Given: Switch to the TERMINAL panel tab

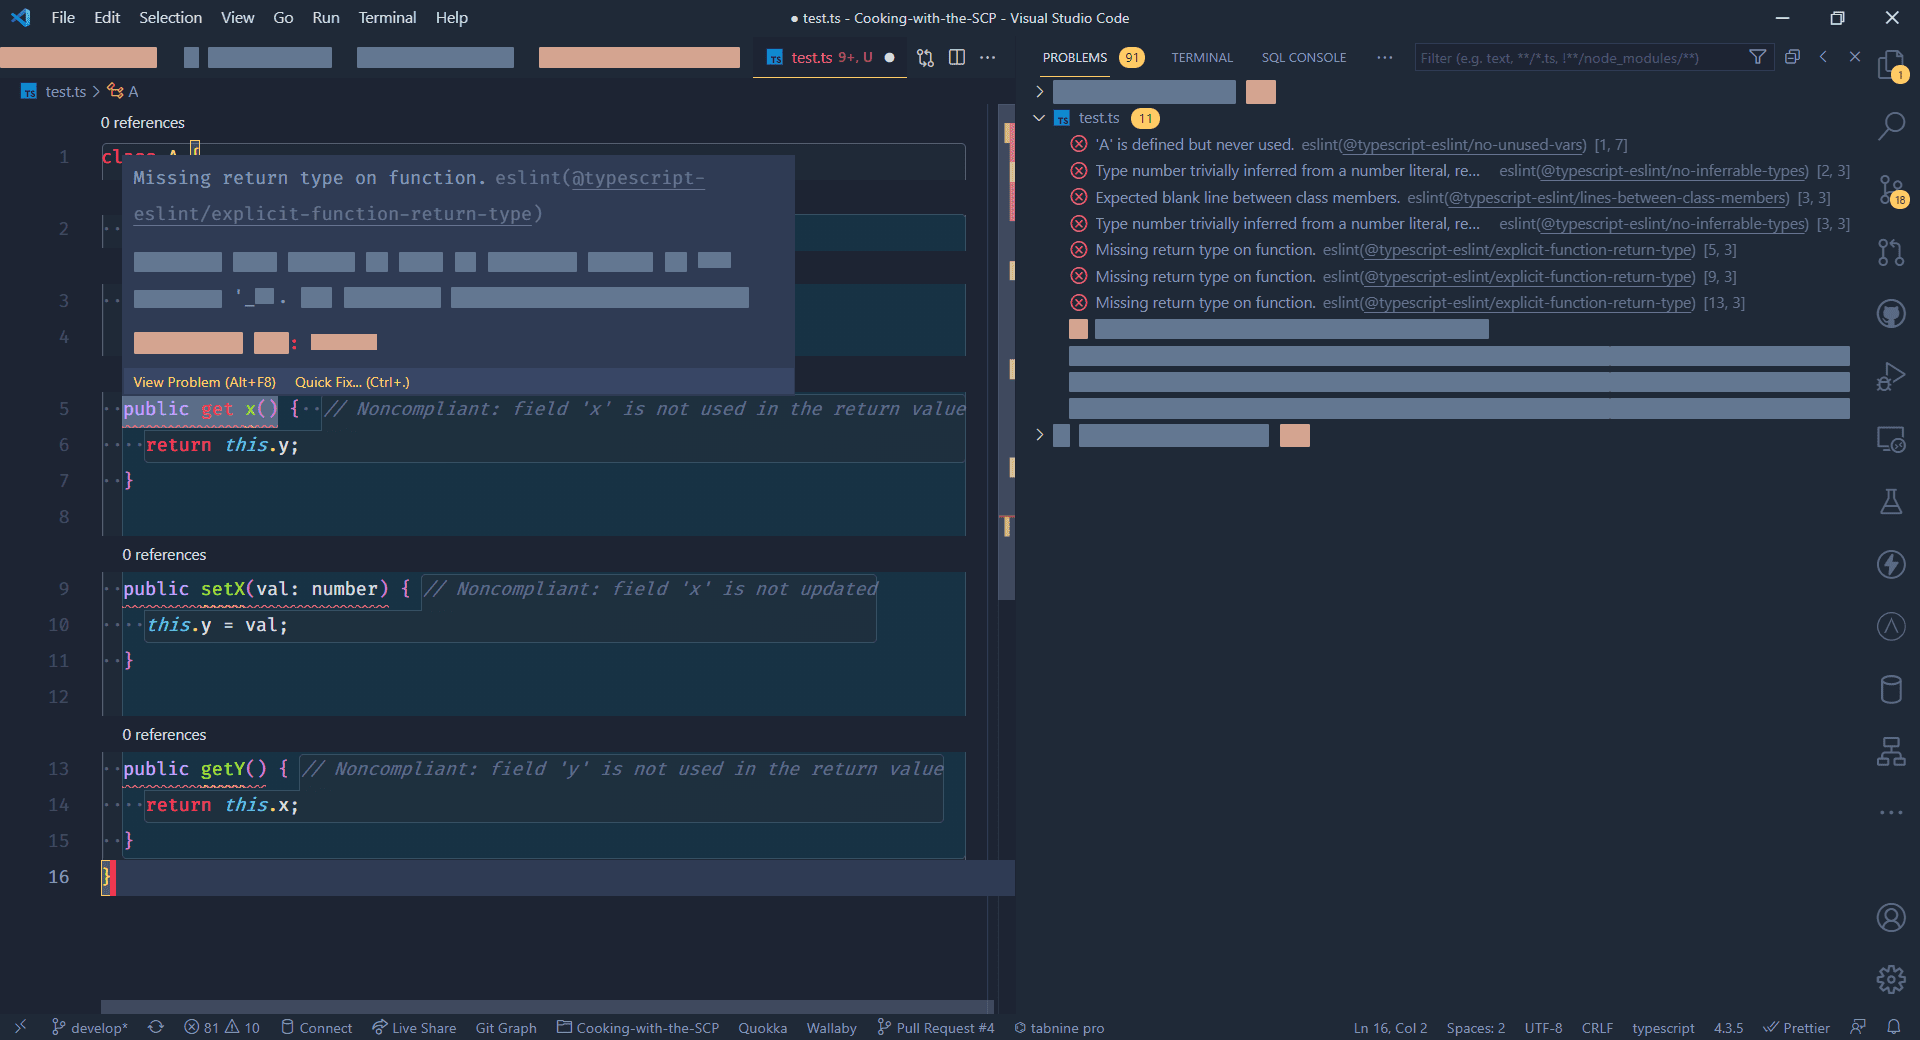Looking at the screenshot, I should 1202,58.
